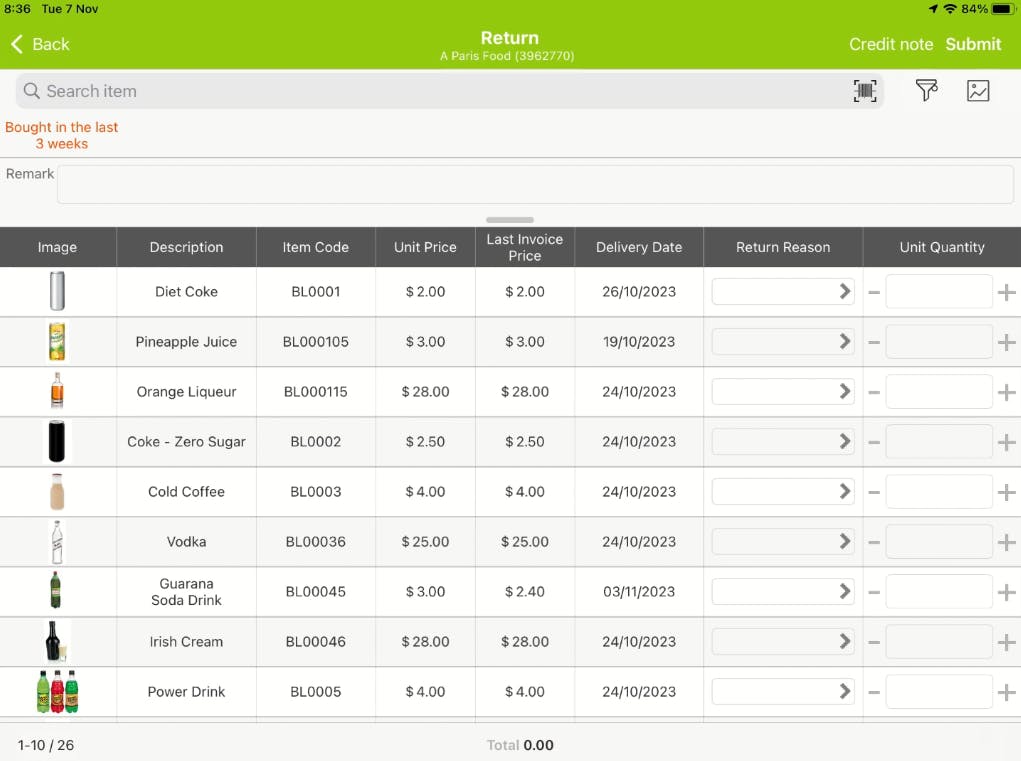Sort by the Unit Price column header

click(x=425, y=247)
